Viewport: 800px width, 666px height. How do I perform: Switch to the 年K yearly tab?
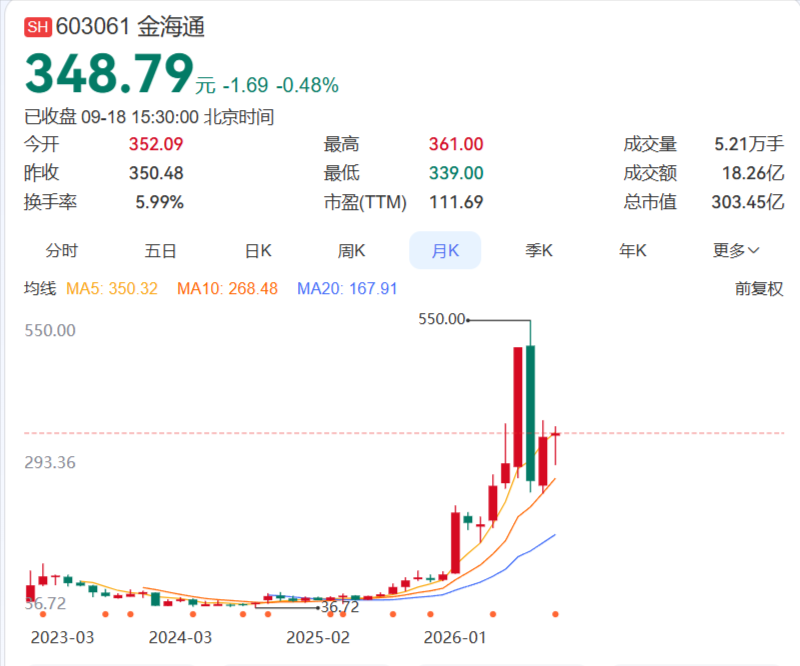tap(633, 251)
